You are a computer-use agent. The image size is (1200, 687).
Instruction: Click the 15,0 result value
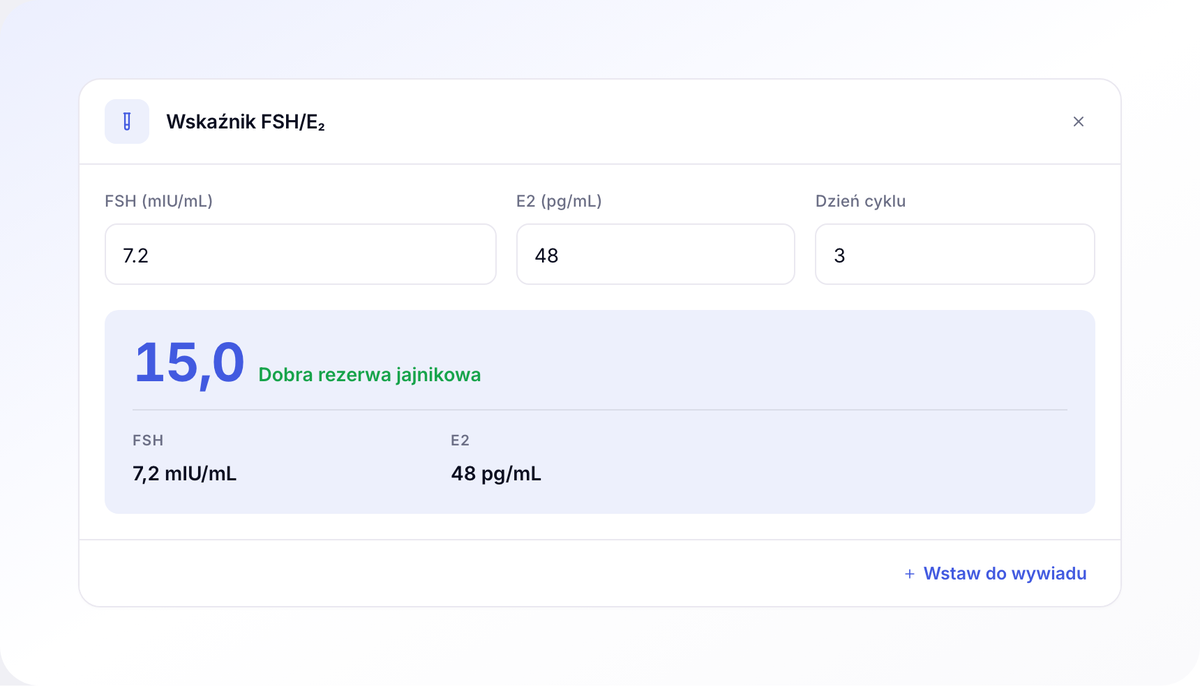190,362
